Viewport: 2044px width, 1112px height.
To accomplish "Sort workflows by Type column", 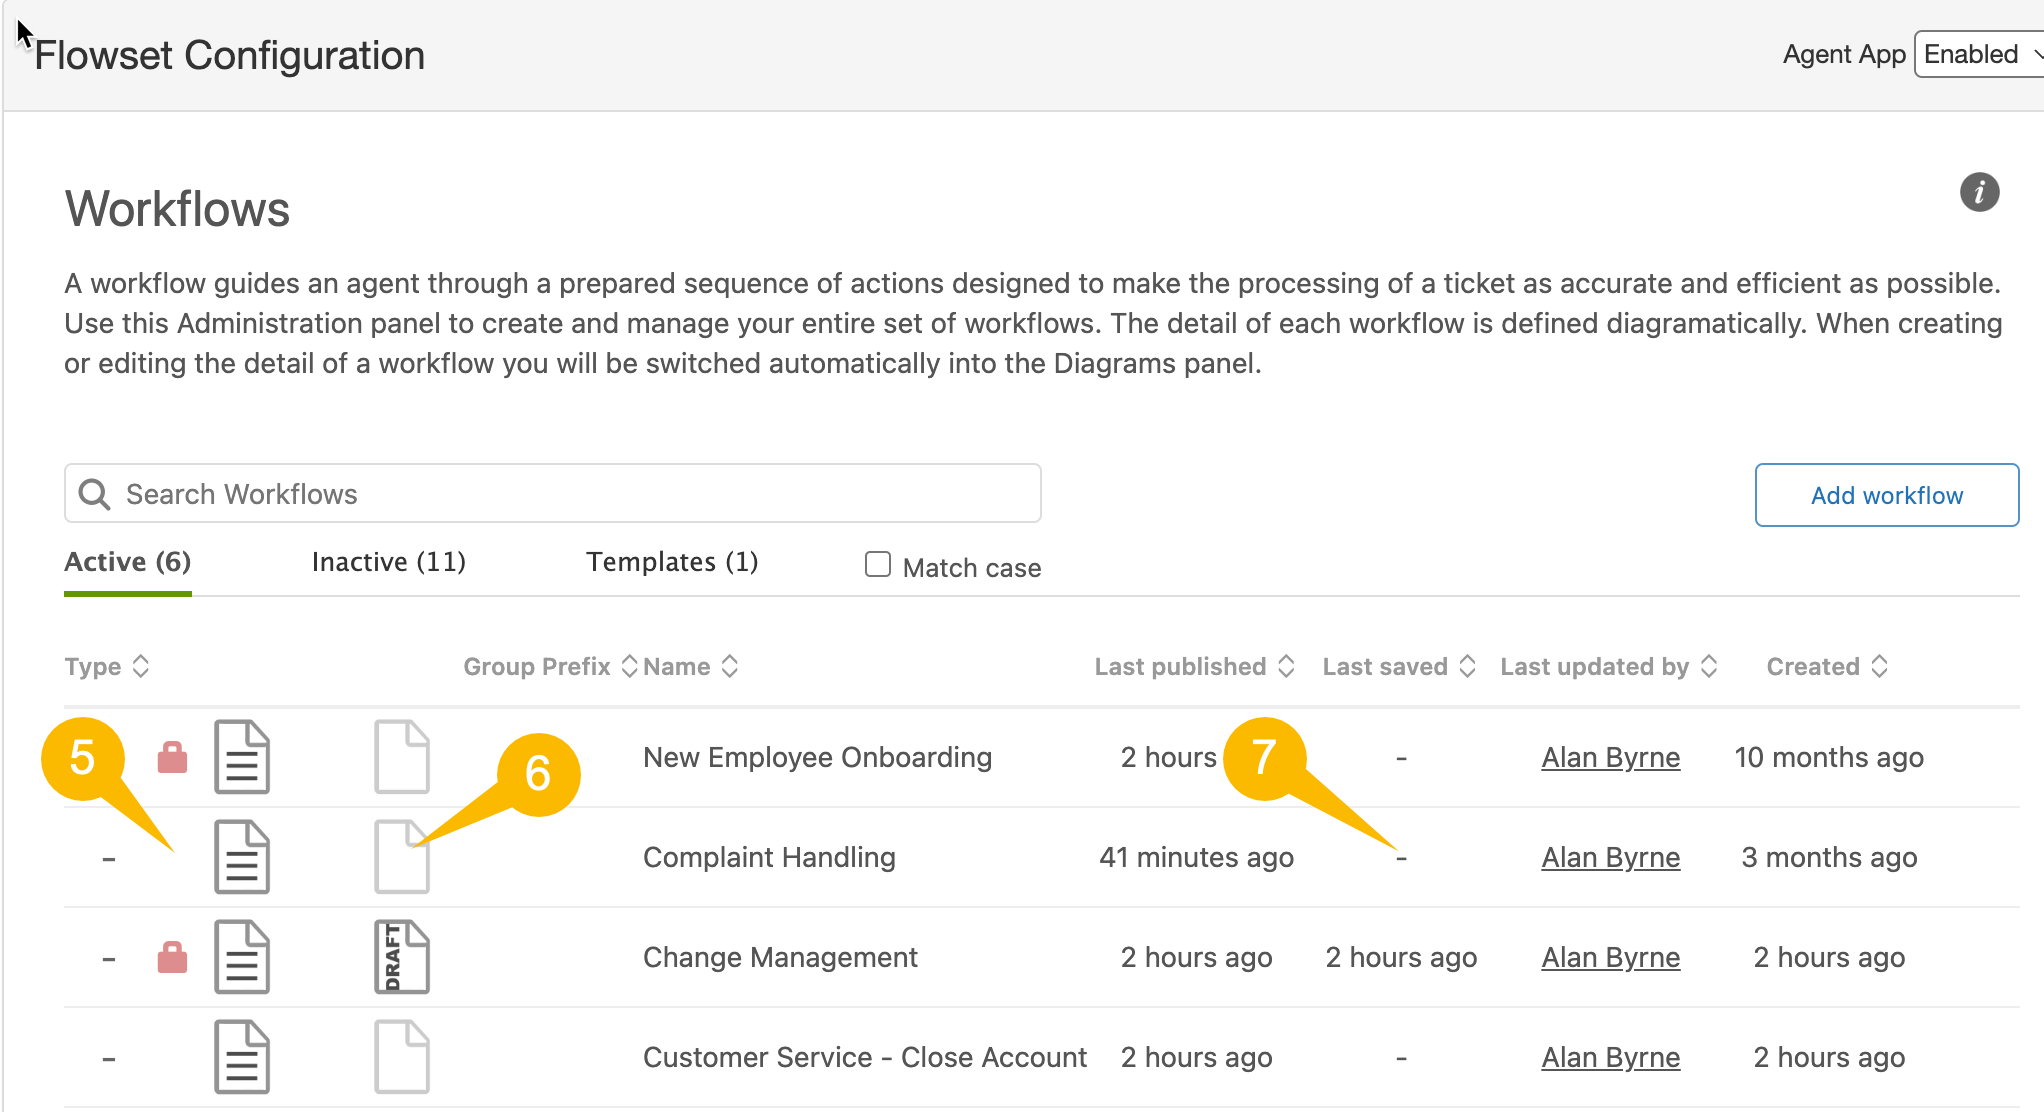I will (x=107, y=666).
